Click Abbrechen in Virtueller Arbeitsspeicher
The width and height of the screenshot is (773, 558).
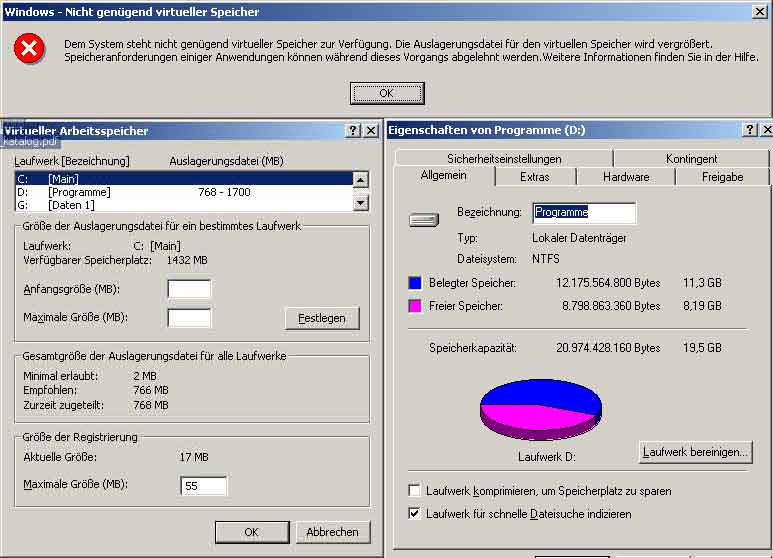(x=333, y=532)
